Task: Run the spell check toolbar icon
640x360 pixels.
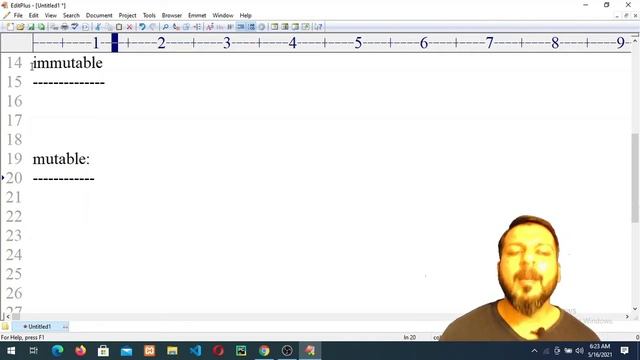Action: click(75, 27)
